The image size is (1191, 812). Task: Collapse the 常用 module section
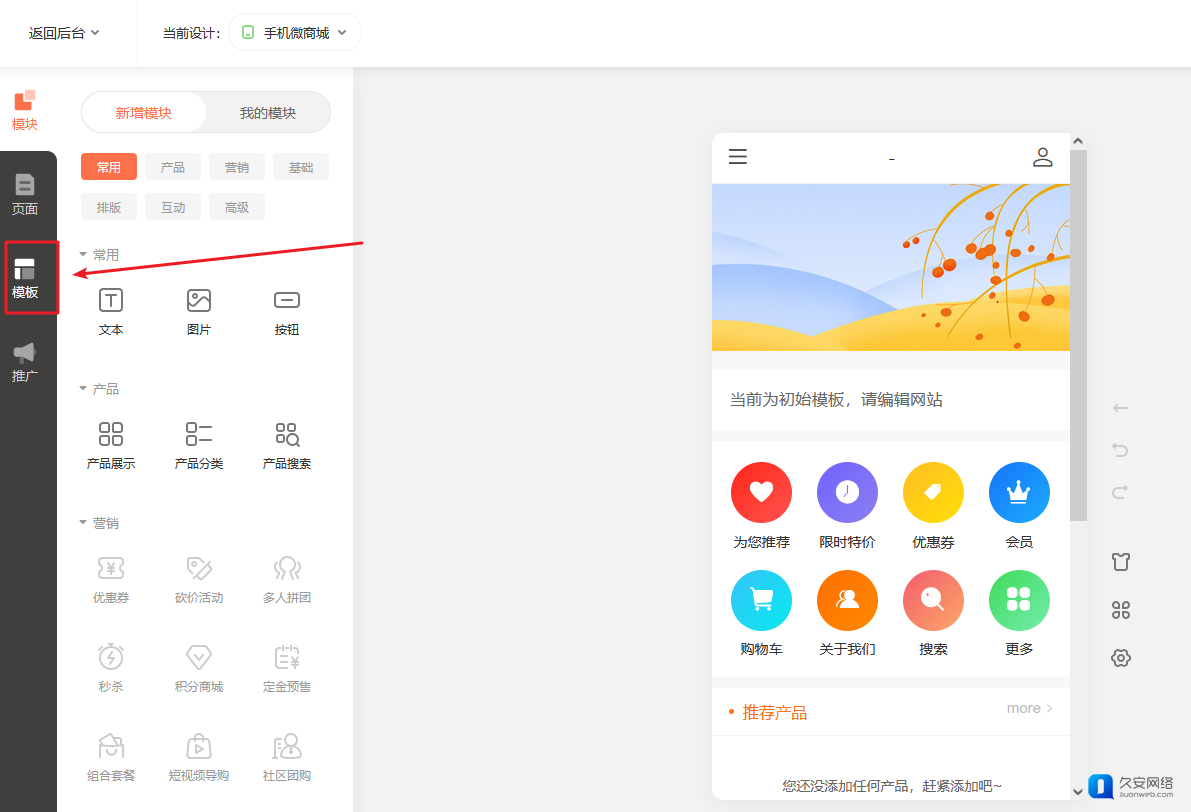click(x=83, y=255)
